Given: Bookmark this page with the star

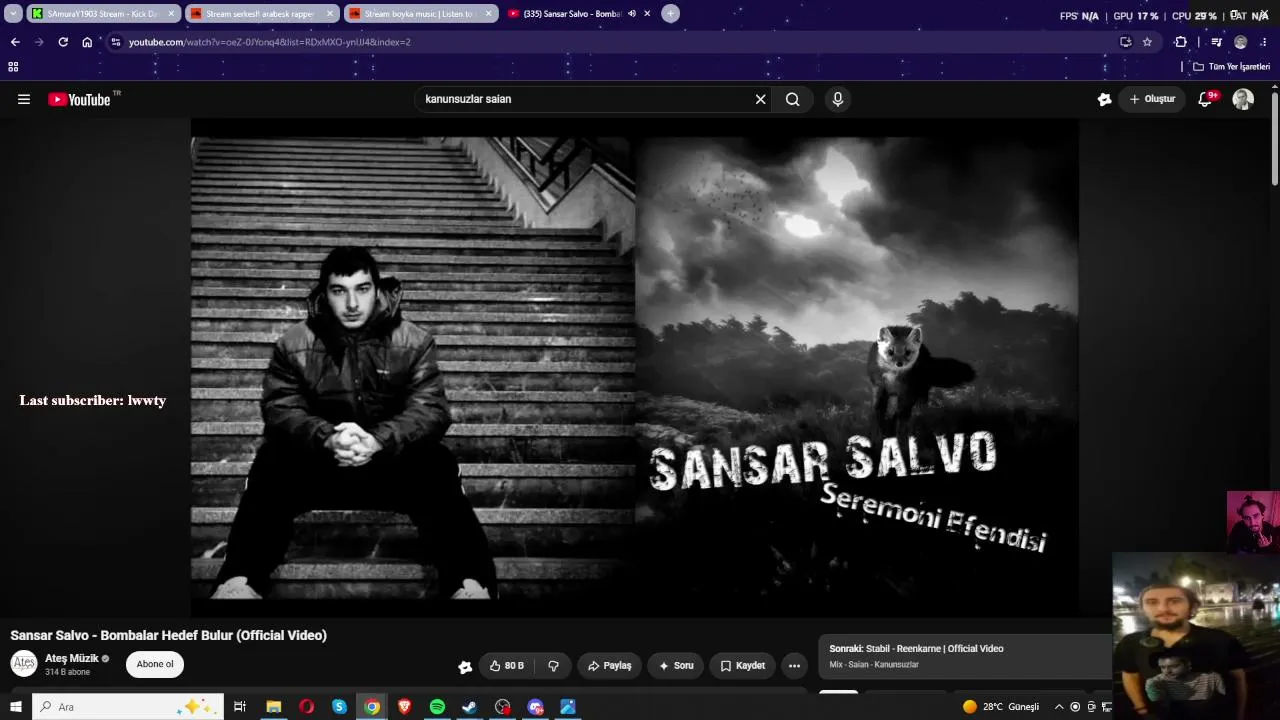Looking at the screenshot, I should (1147, 42).
